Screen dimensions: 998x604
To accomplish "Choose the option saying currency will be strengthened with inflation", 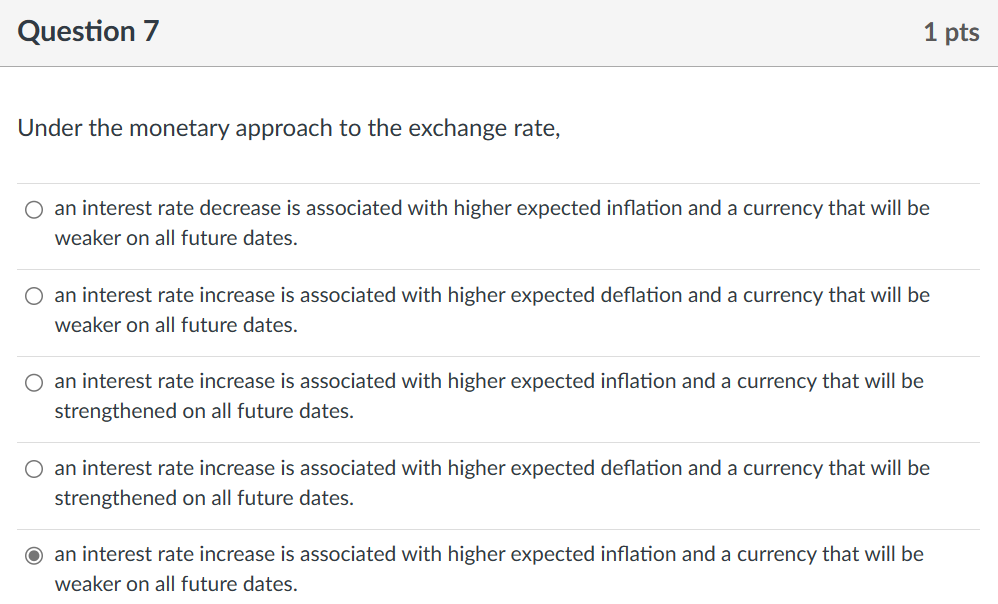I will (33, 382).
